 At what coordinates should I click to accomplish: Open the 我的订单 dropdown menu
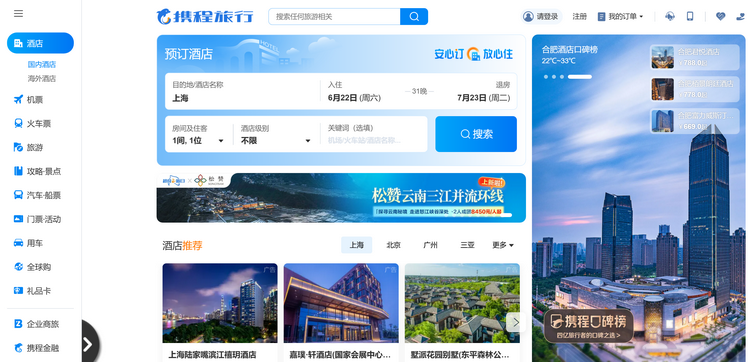(x=620, y=17)
